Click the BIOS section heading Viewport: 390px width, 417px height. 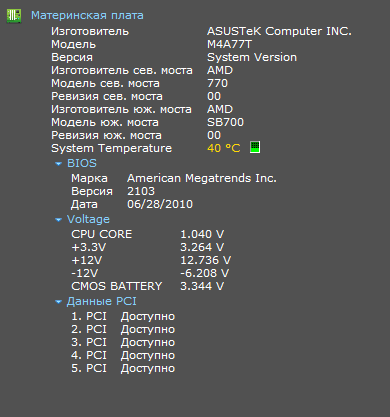click(82, 163)
